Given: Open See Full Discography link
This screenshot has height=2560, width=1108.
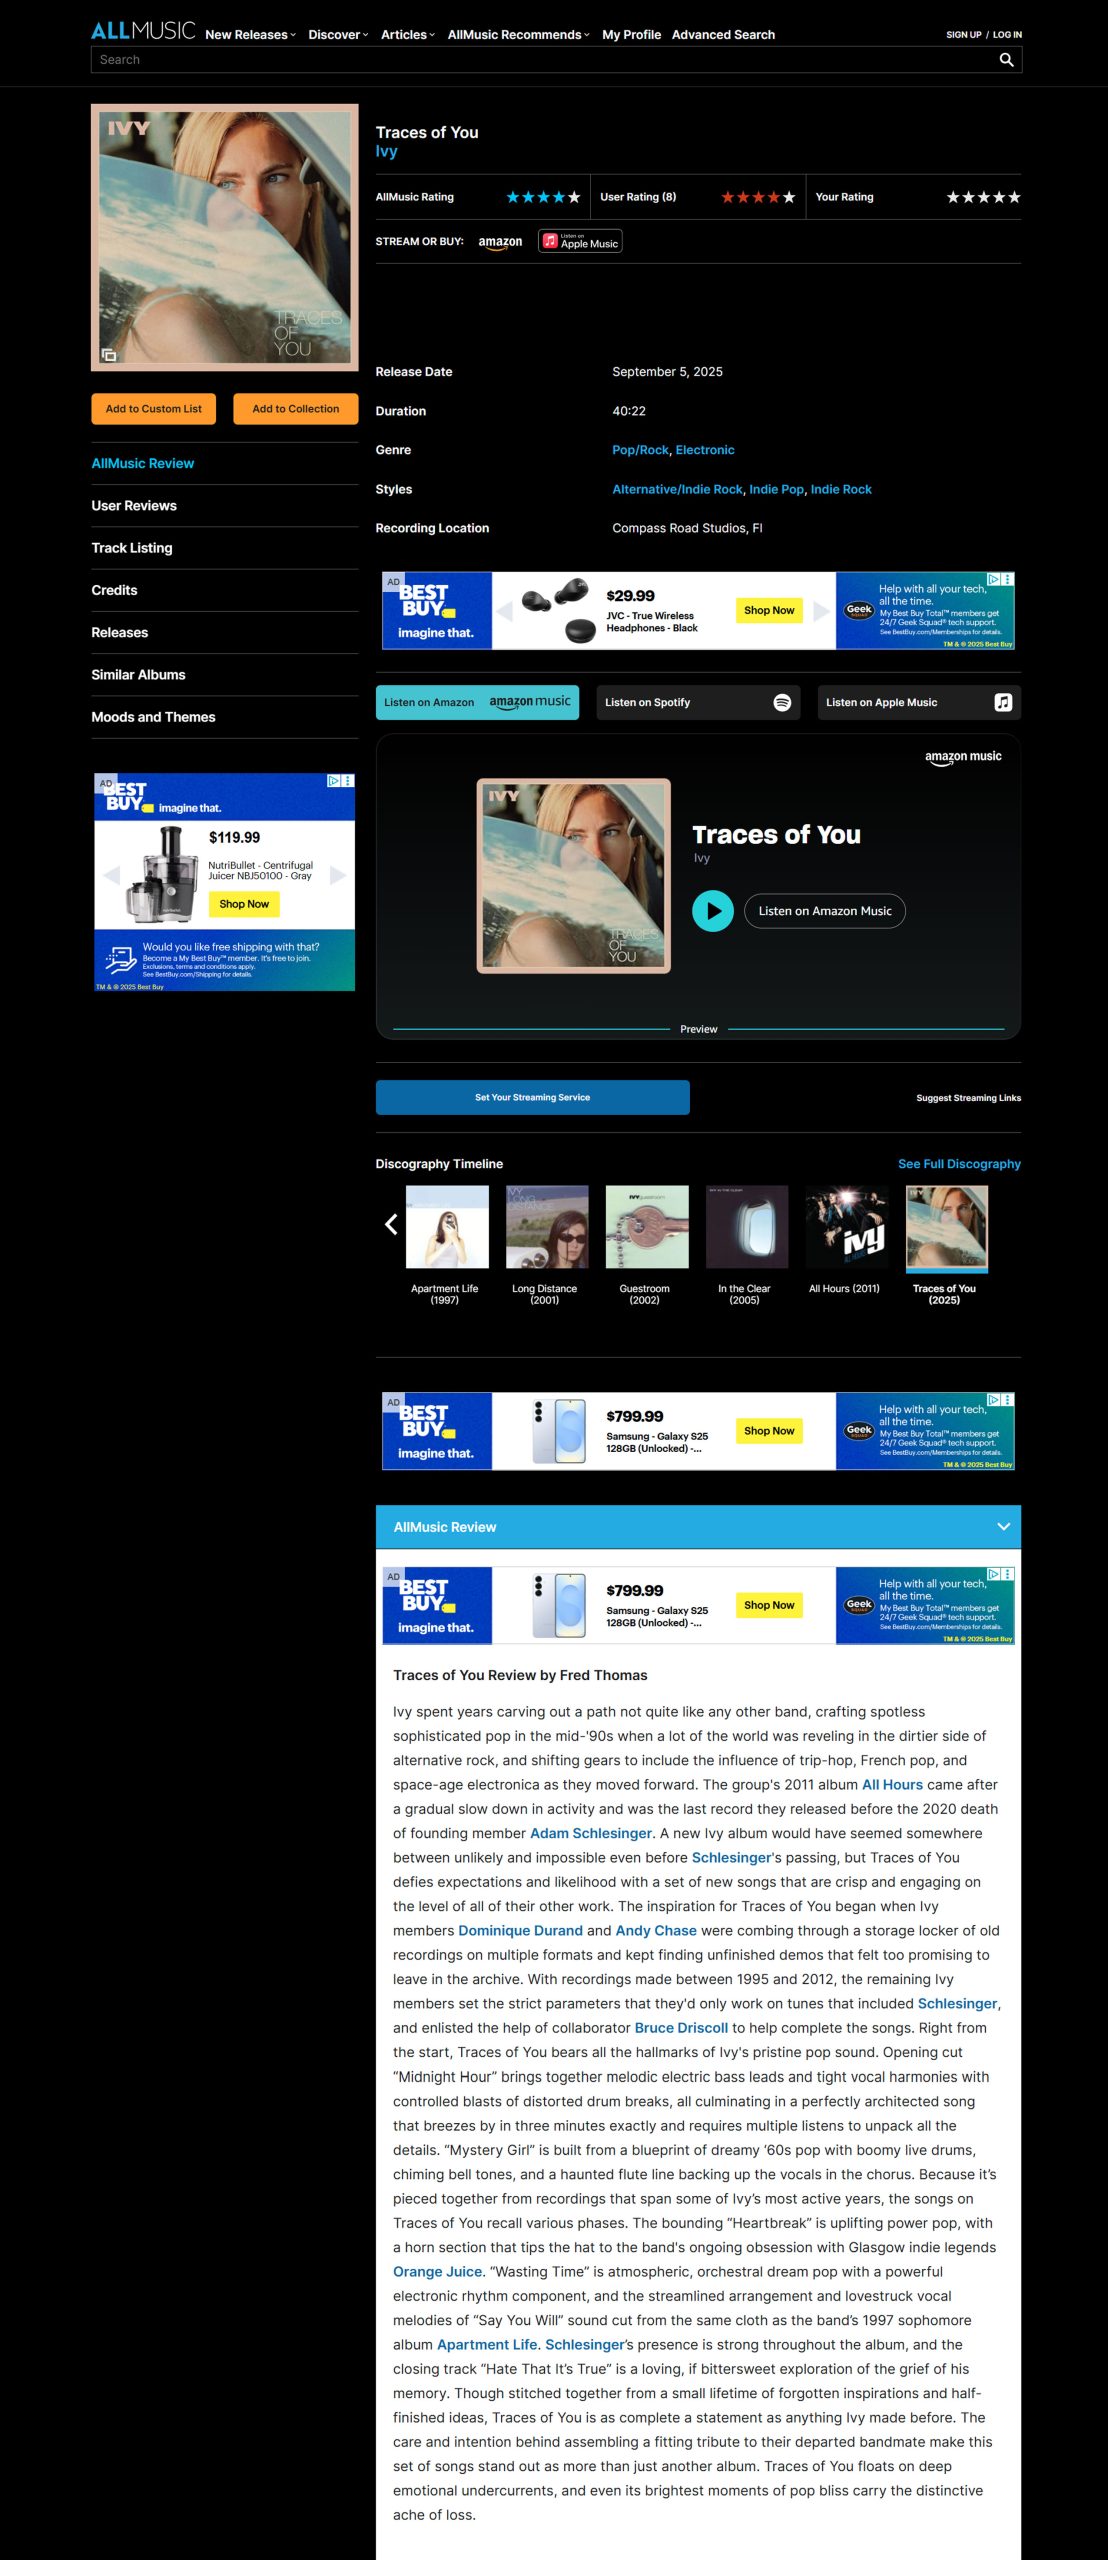Looking at the screenshot, I should pyautogui.click(x=958, y=1164).
